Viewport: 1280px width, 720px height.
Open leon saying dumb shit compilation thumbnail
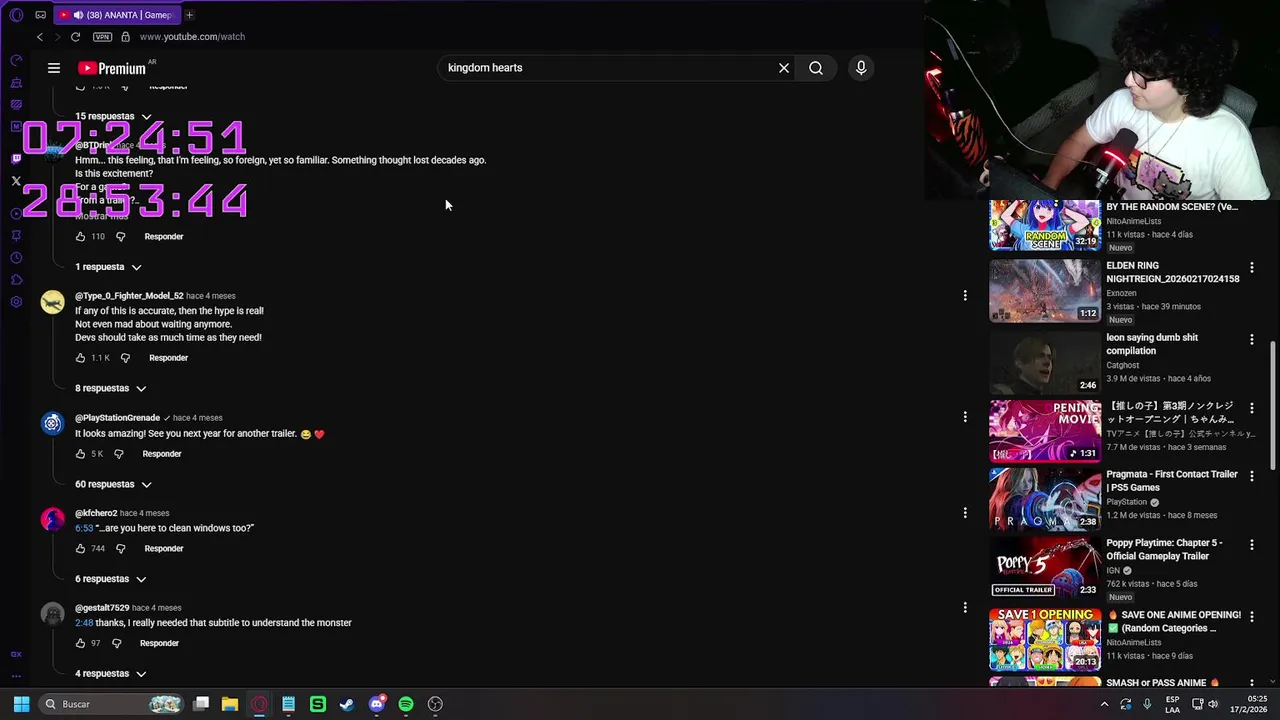point(1044,362)
